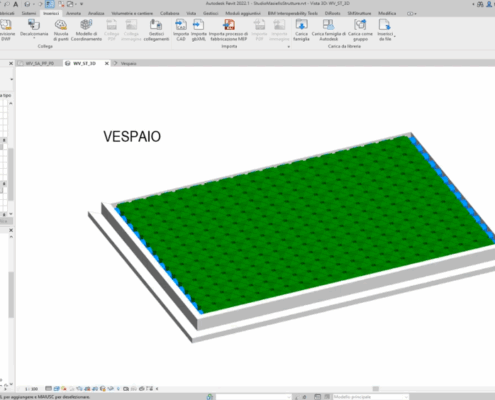This screenshot has width=495, height=400.
Task: Click the worksets icon in status bar
Action: click(210, 397)
